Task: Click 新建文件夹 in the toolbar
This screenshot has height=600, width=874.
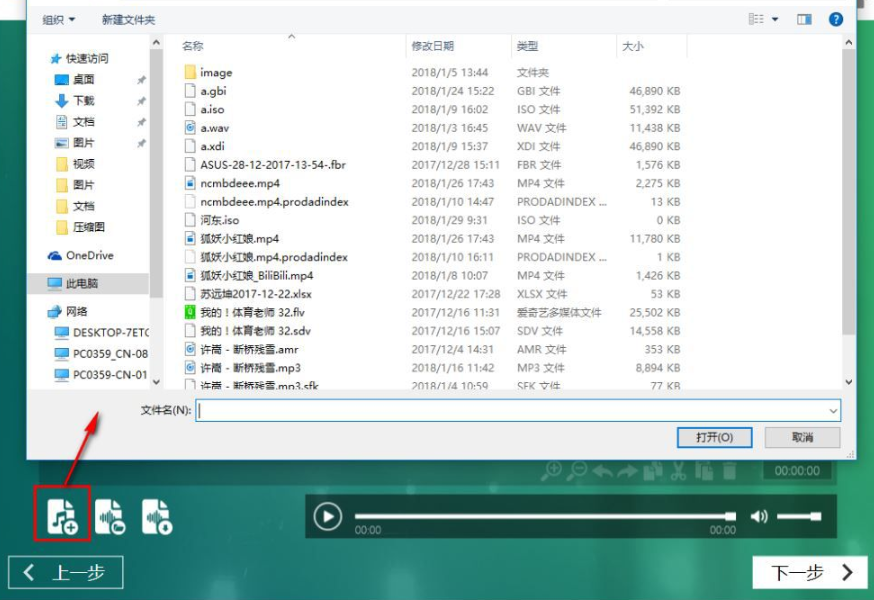Action: coord(128,19)
